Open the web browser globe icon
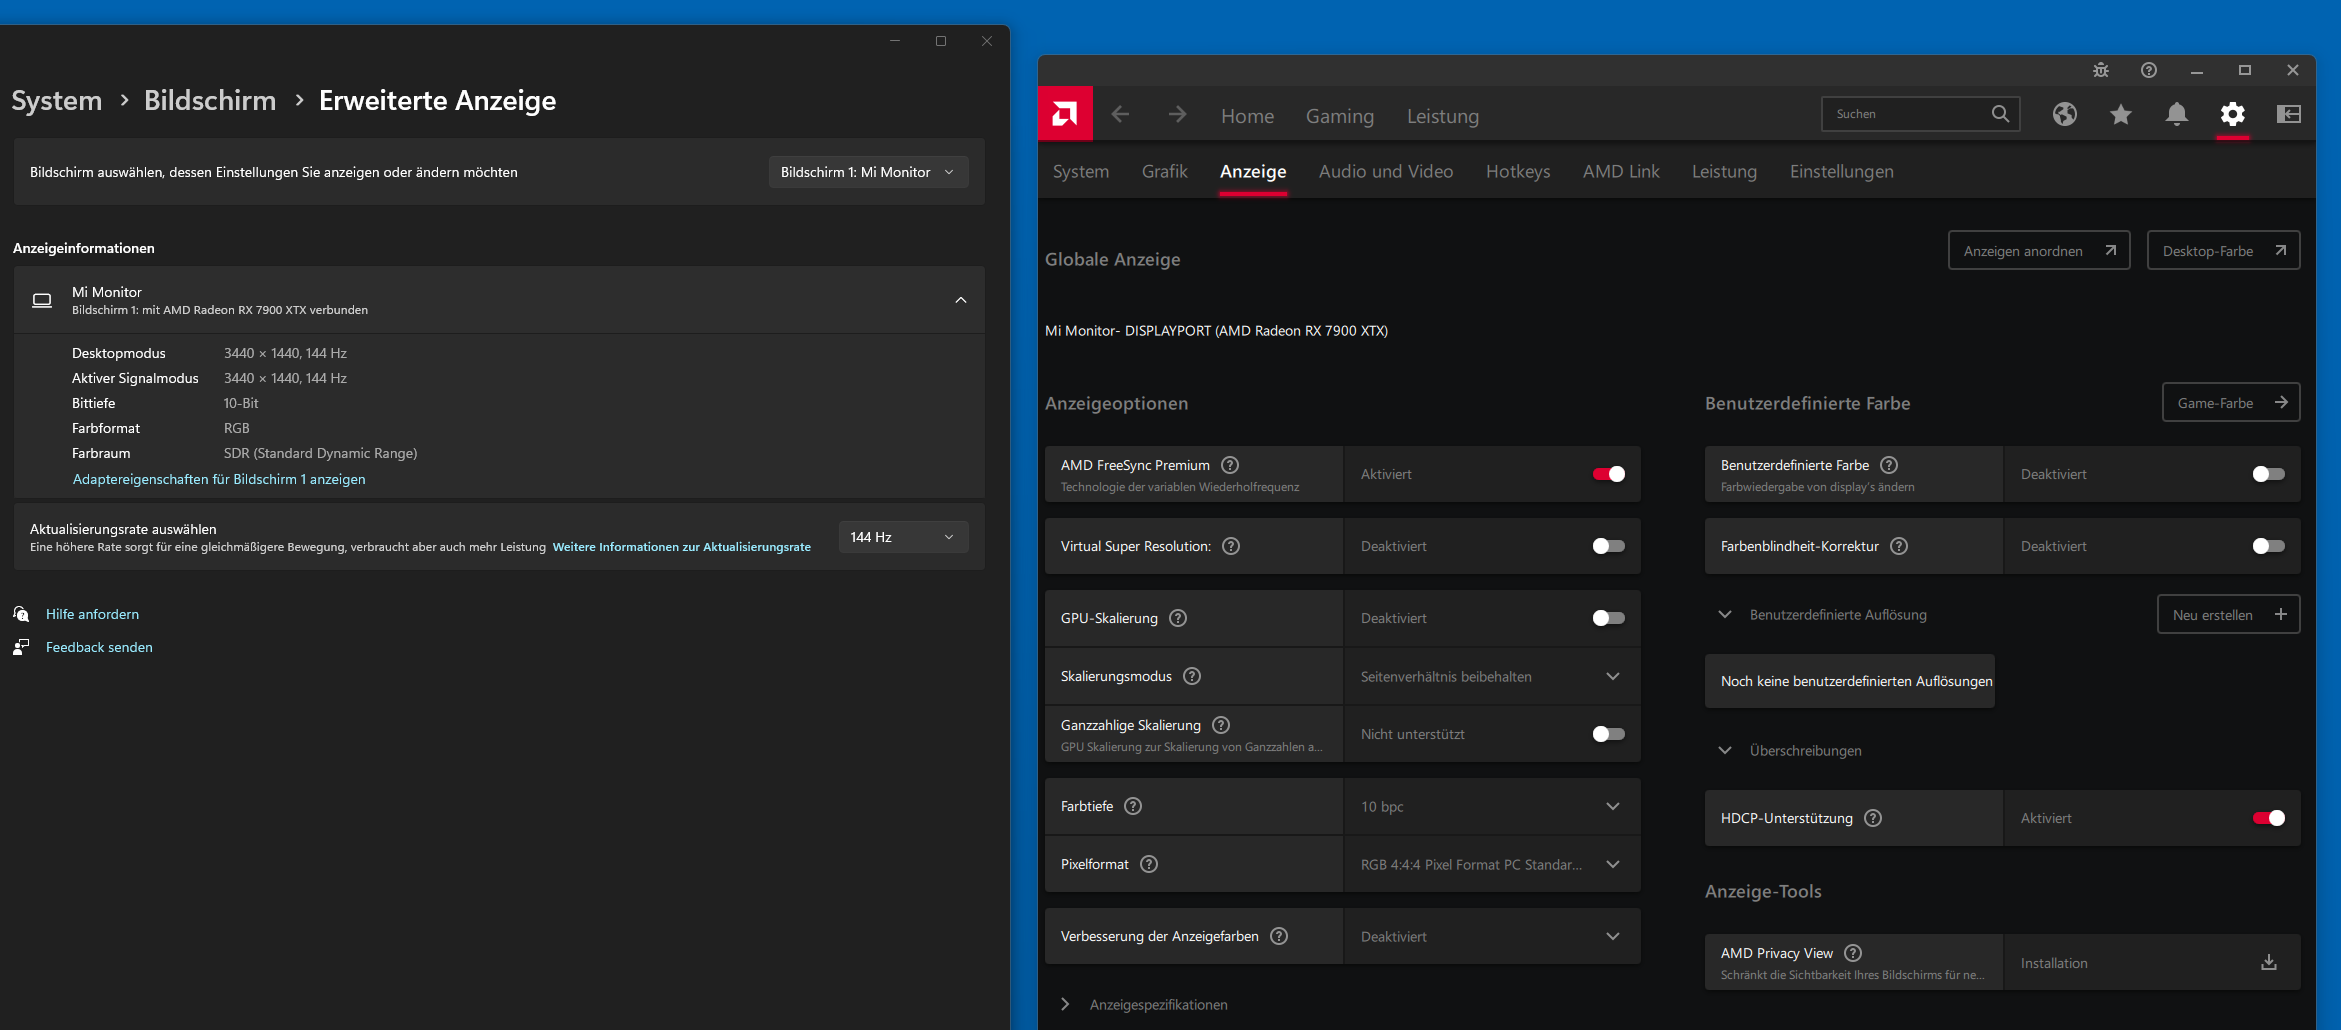 click(2064, 114)
